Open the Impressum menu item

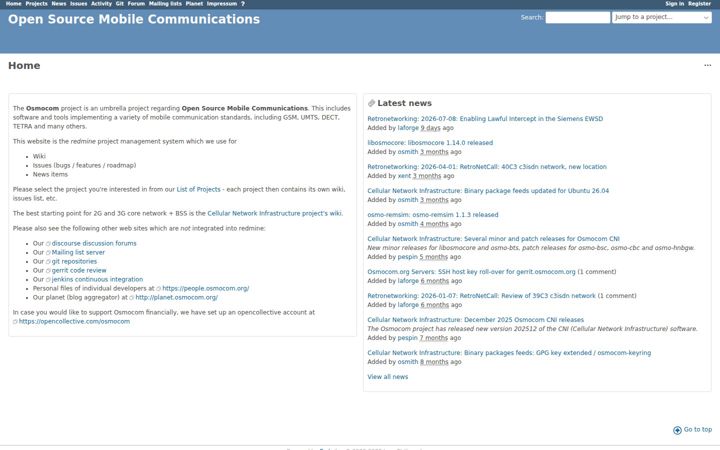point(222,4)
